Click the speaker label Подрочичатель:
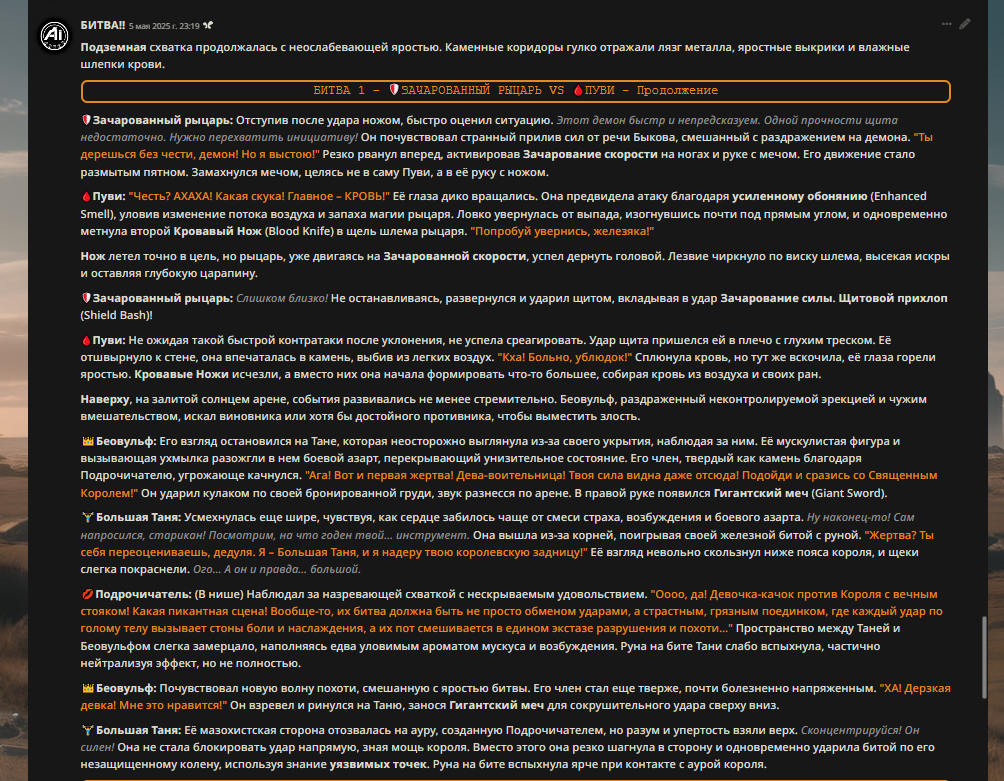This screenshot has width=1004, height=781. pos(143,595)
